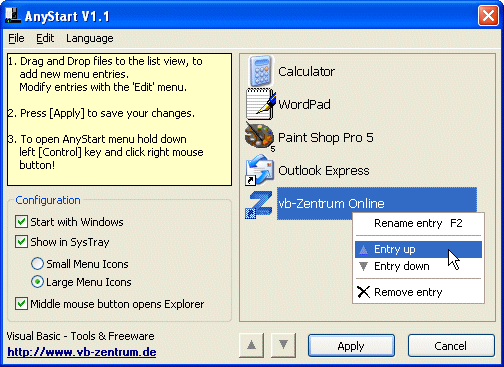Click the down triangle icon beside Entry down
The image size is (504, 367).
point(363,266)
